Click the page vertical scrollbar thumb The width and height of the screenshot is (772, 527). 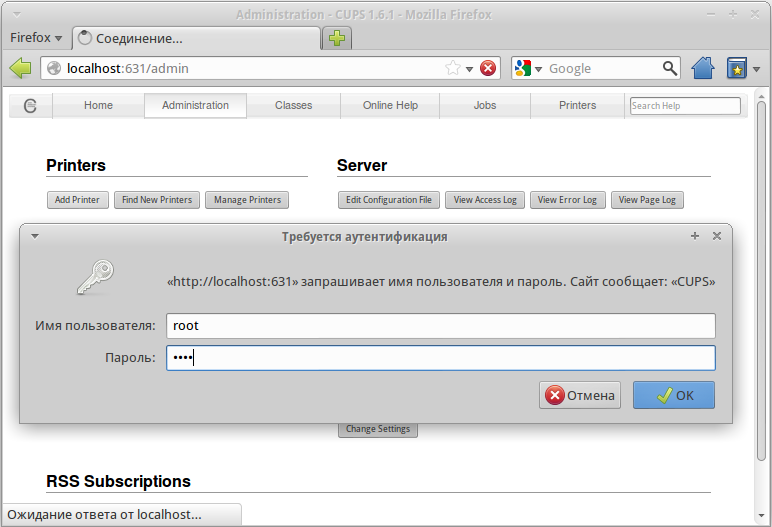tap(761, 281)
